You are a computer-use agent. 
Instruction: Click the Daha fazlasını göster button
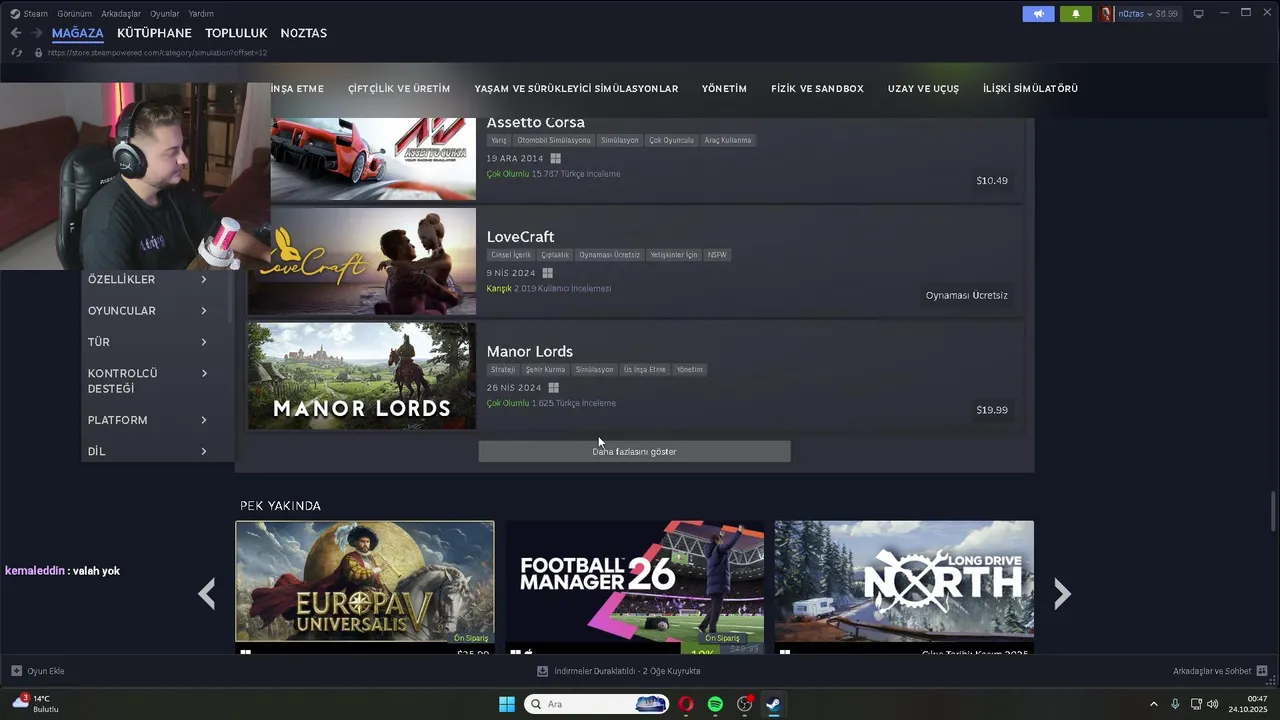coord(634,452)
